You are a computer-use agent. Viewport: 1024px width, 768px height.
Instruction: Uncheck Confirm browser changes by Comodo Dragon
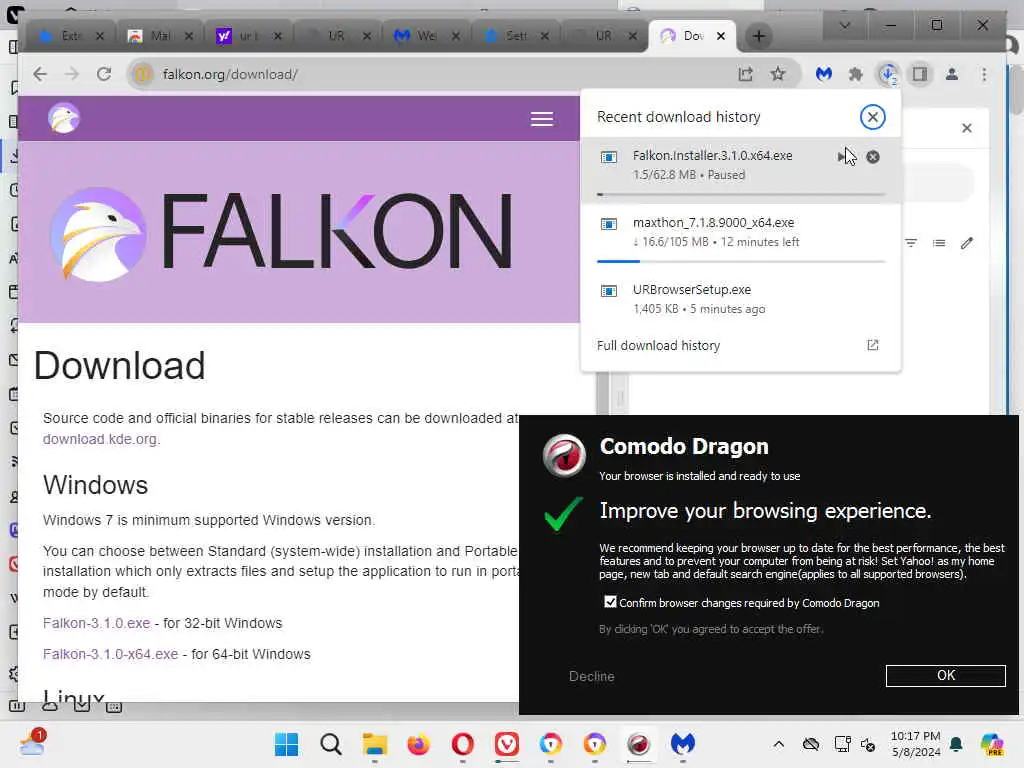click(610, 602)
